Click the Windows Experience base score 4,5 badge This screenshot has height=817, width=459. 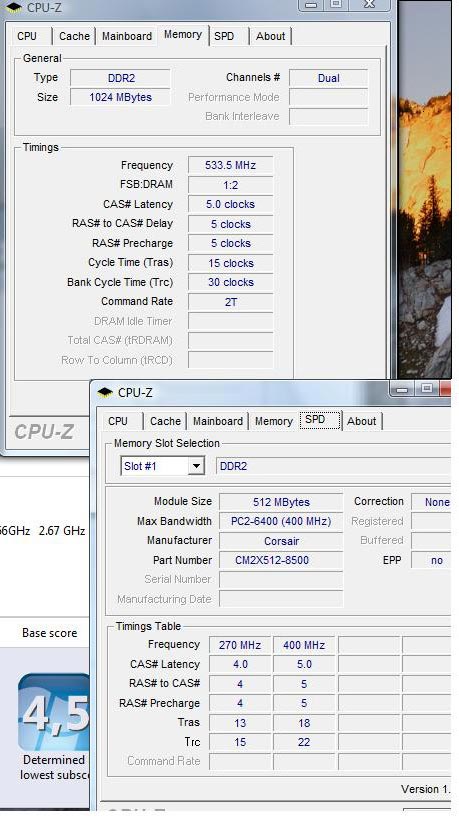tap(54, 712)
